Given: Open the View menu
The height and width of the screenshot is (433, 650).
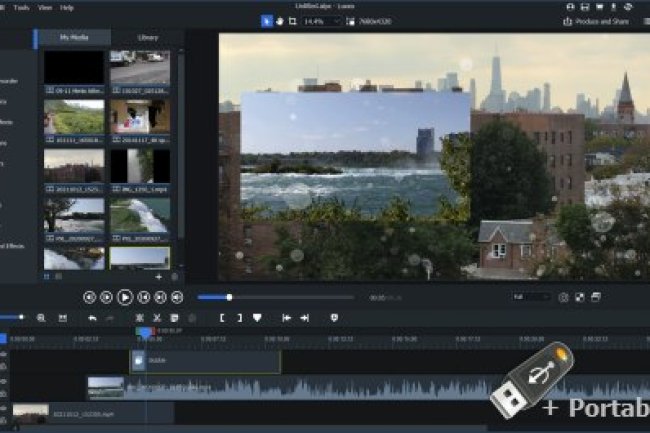Looking at the screenshot, I should coord(45,7).
